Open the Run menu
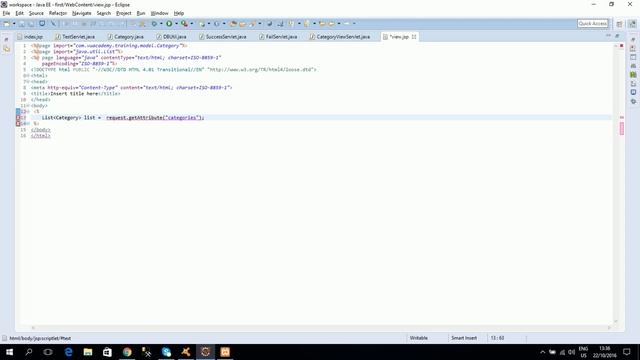The width and height of the screenshot is (640, 360). pyautogui.click(x=141, y=13)
